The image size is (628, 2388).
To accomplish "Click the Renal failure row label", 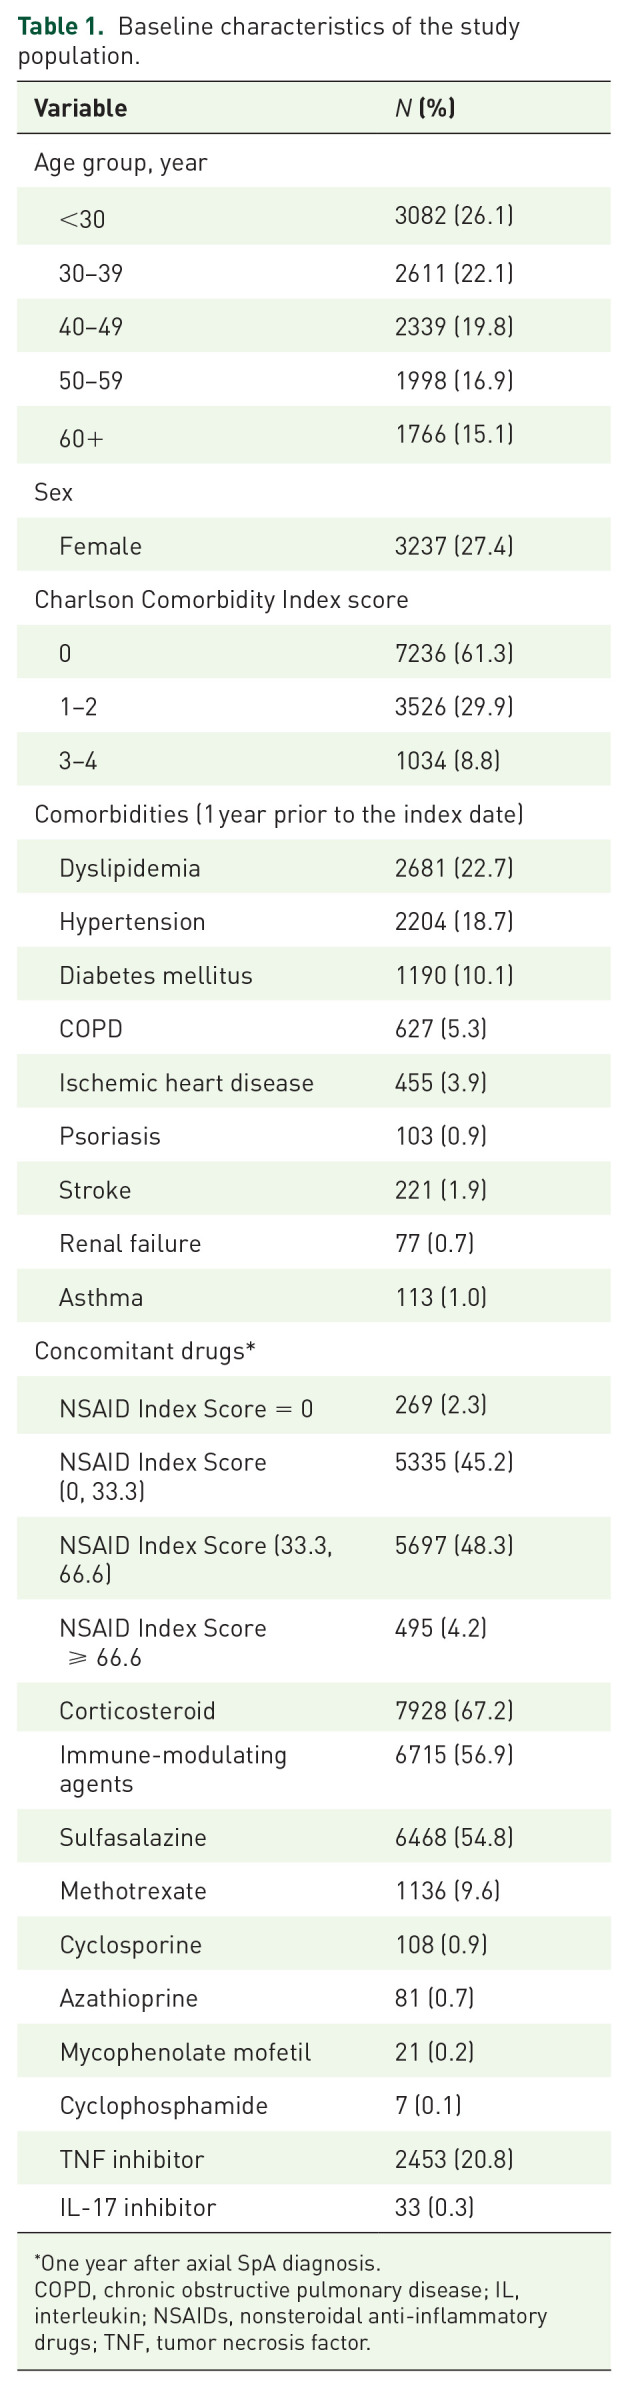I will point(130,1244).
